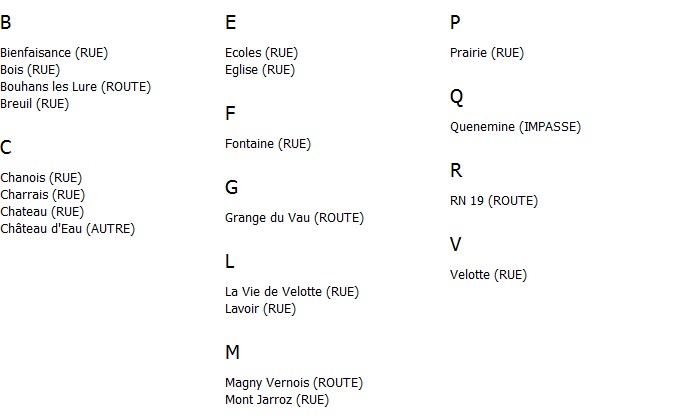This screenshot has height=416, width=675.
Task: Select Fontaine (RUE) under letter F
Action: tap(268, 143)
